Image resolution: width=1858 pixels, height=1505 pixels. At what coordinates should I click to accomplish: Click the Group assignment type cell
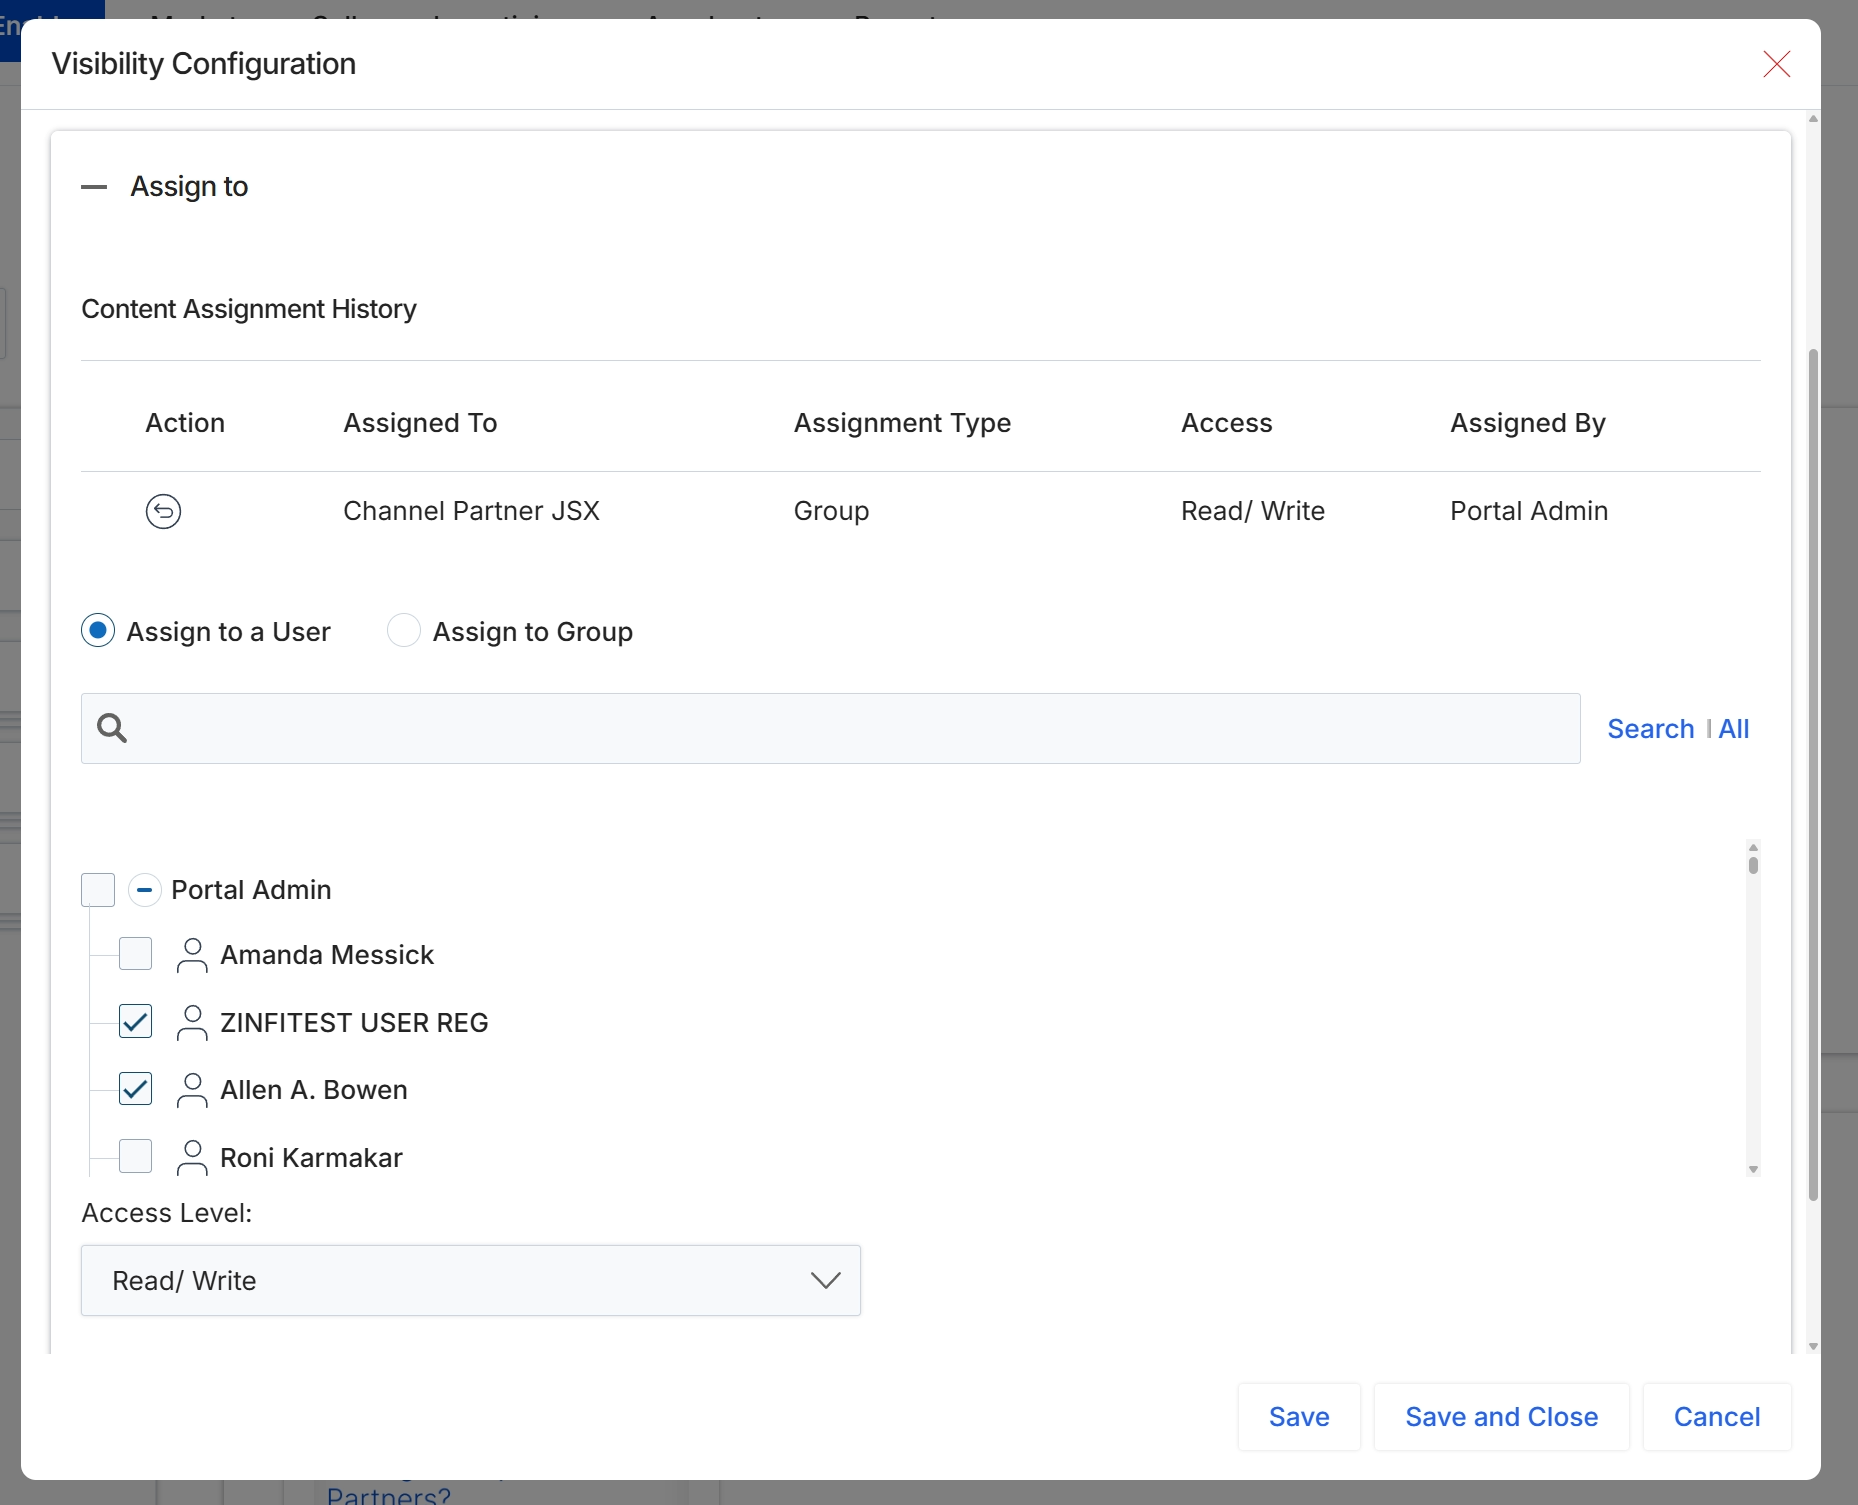(831, 511)
